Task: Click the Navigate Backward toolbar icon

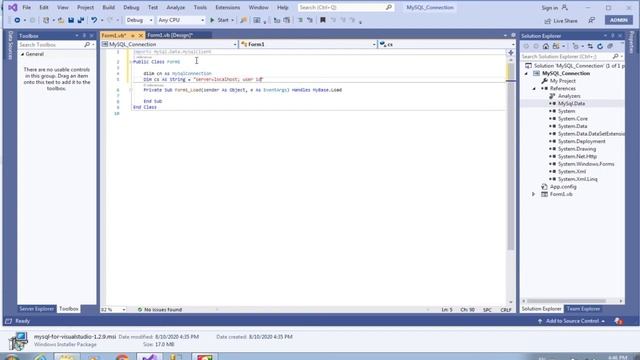Action: point(17,20)
